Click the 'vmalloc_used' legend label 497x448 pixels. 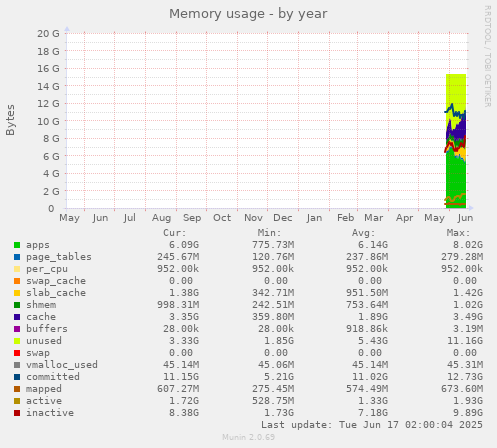[x=62, y=365]
